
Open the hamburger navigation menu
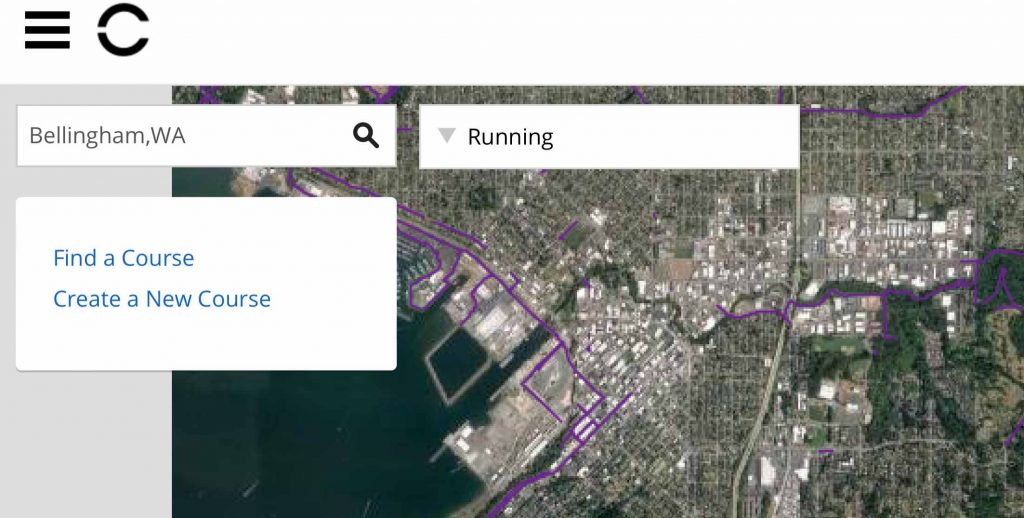pyautogui.click(x=47, y=31)
